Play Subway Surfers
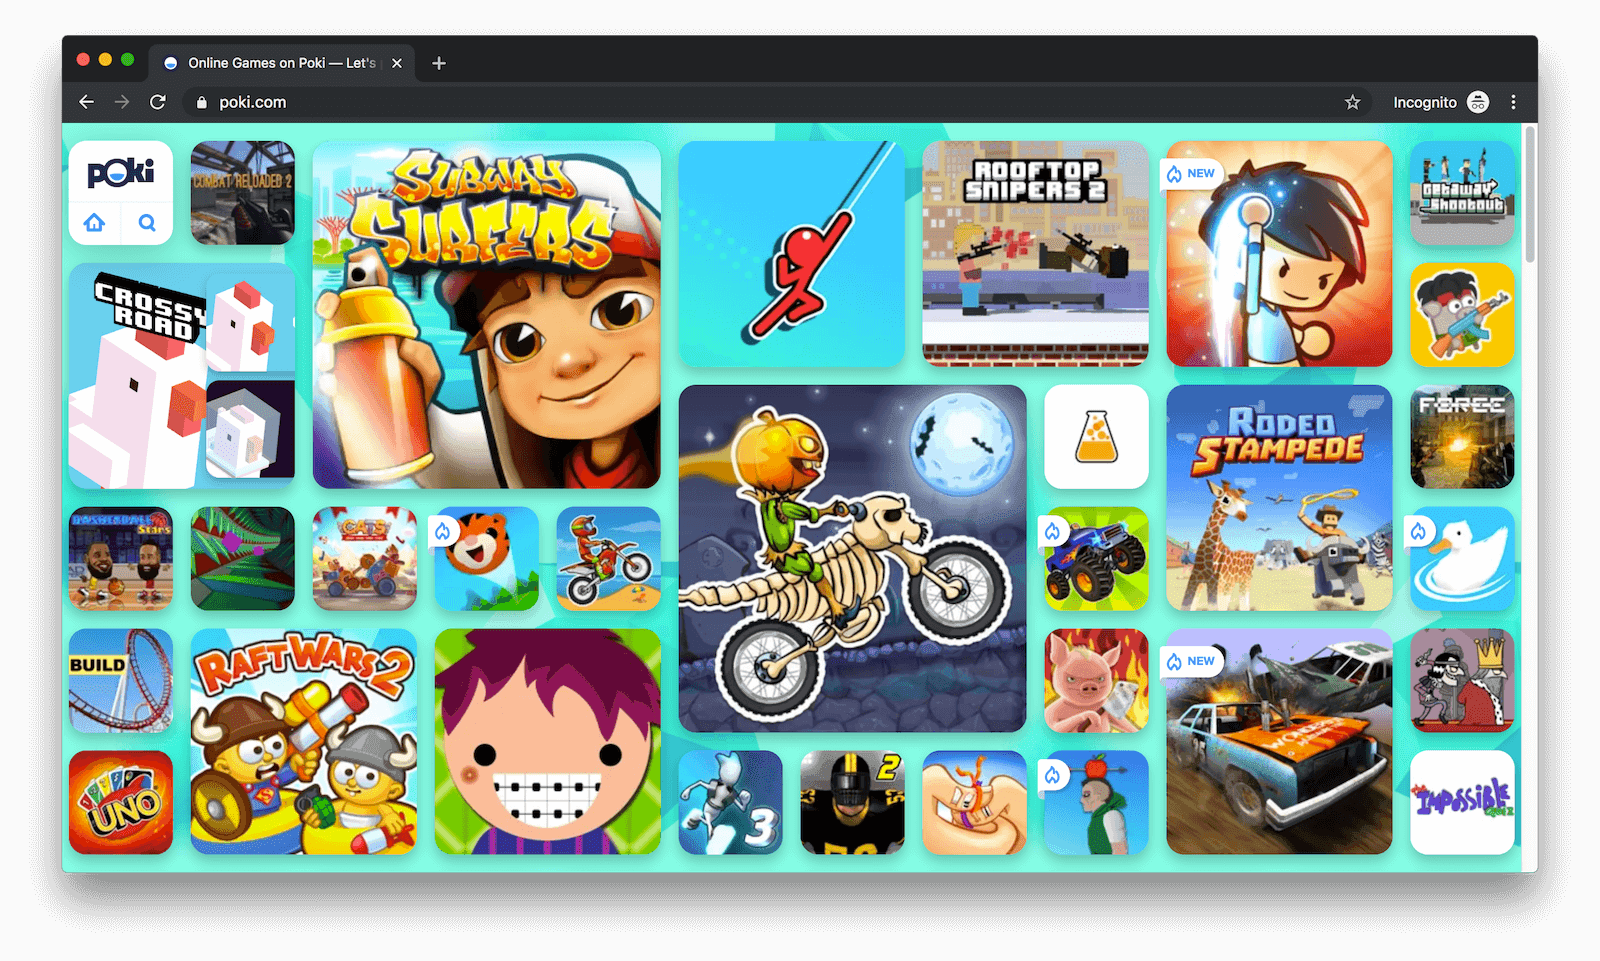Viewport: 1600px width, 961px height. pos(487,315)
